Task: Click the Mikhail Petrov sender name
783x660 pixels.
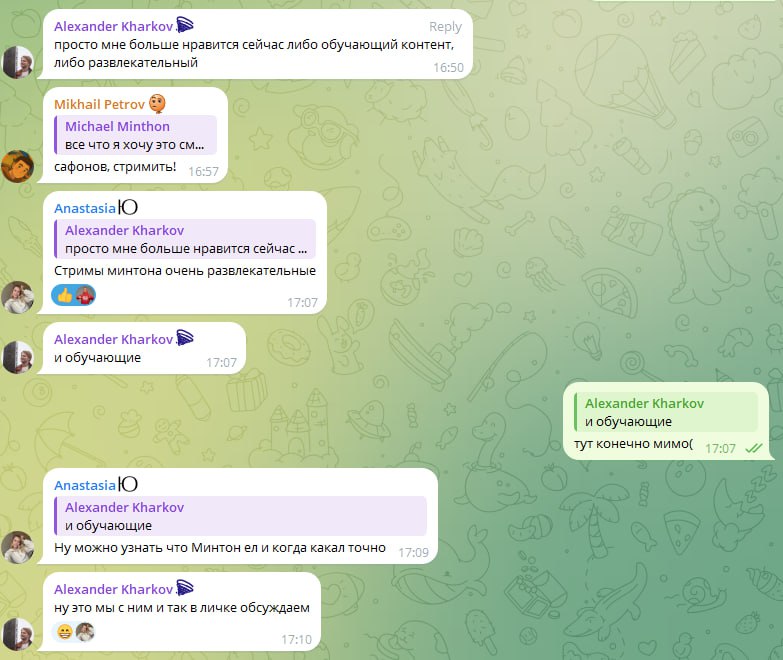Action: point(99,104)
